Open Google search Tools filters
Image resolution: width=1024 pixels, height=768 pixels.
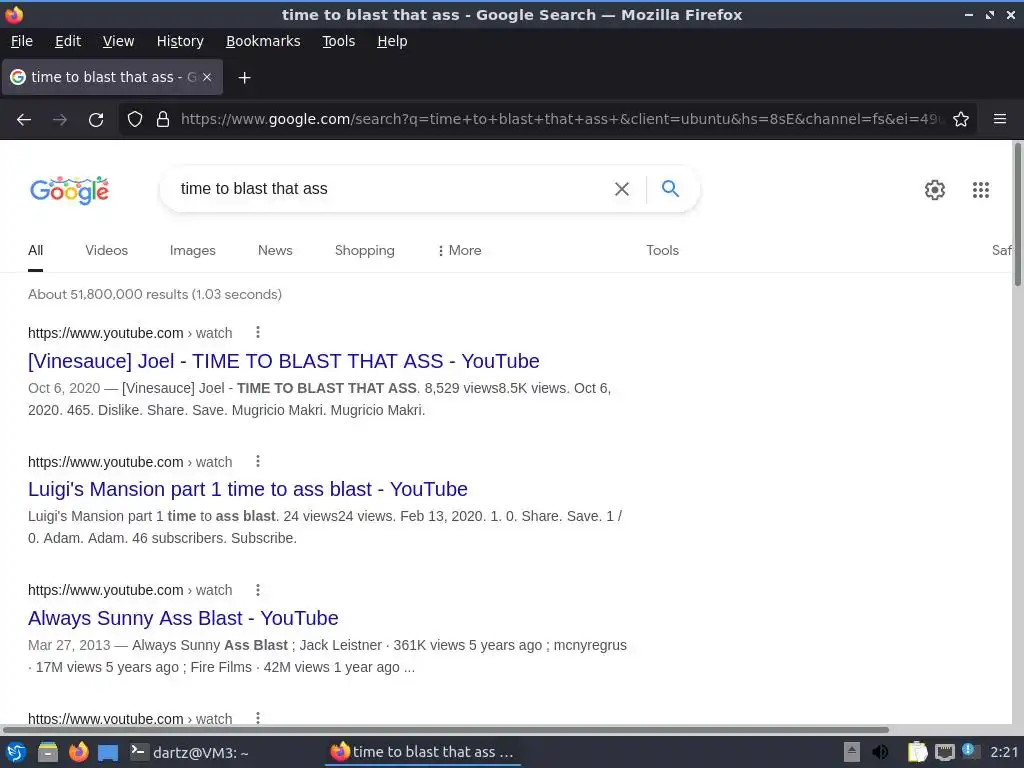[662, 251]
